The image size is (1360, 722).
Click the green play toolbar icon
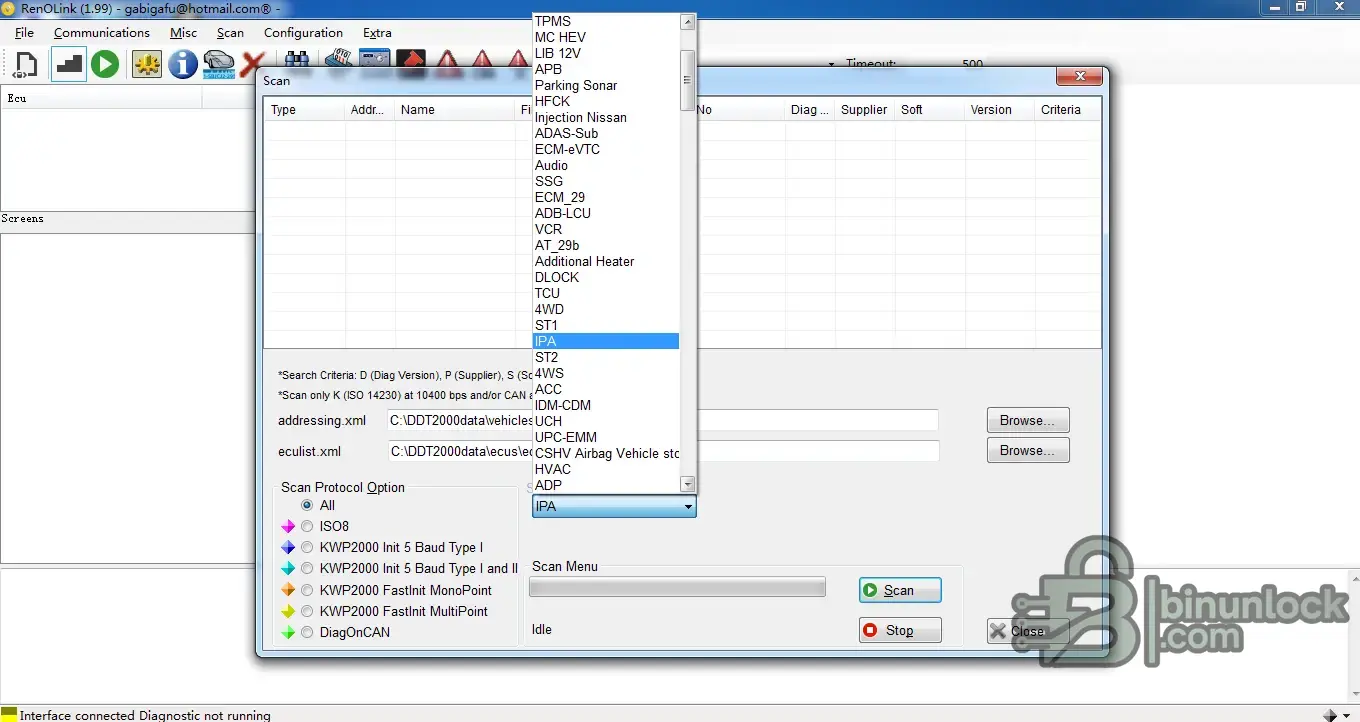[x=105, y=65]
